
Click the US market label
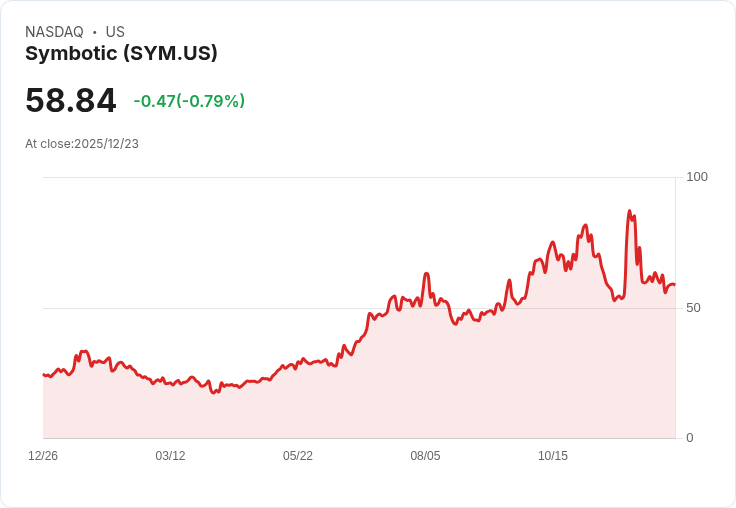pyautogui.click(x=115, y=32)
